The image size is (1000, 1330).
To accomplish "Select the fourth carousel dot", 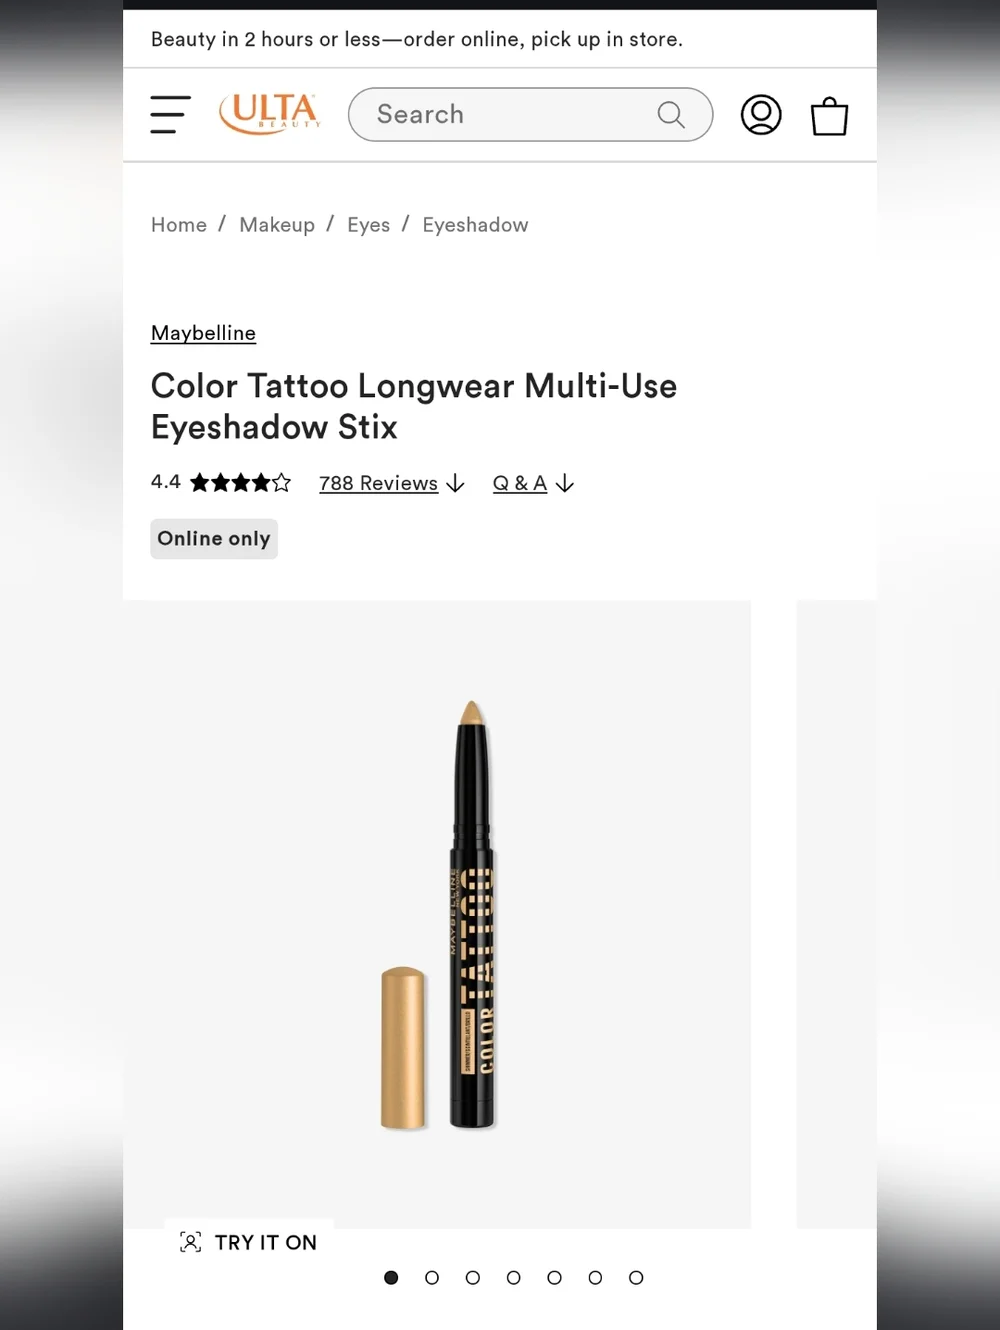I will click(514, 1278).
